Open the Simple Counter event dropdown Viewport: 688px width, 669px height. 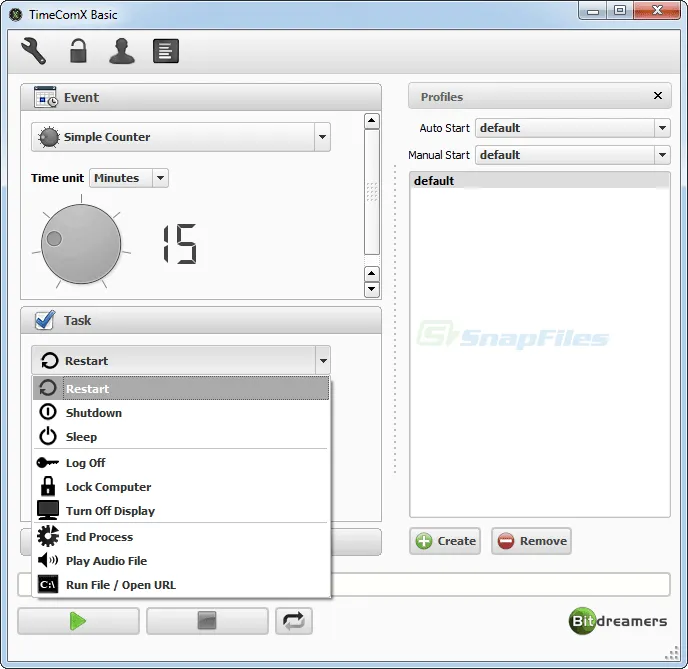[x=181, y=137]
